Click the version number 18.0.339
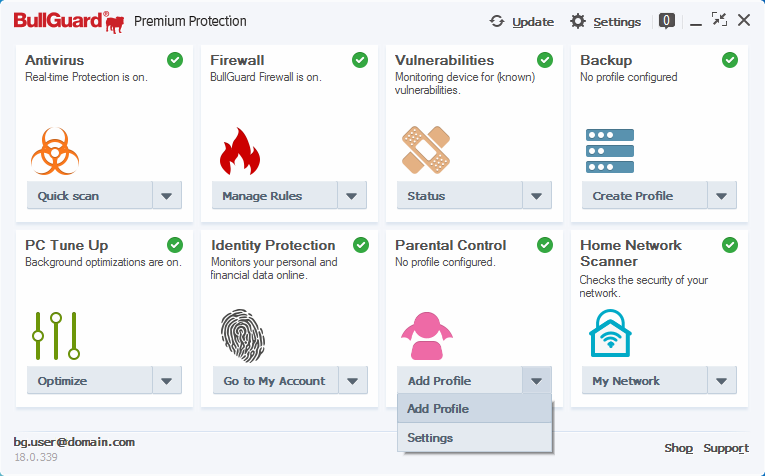 36,457
